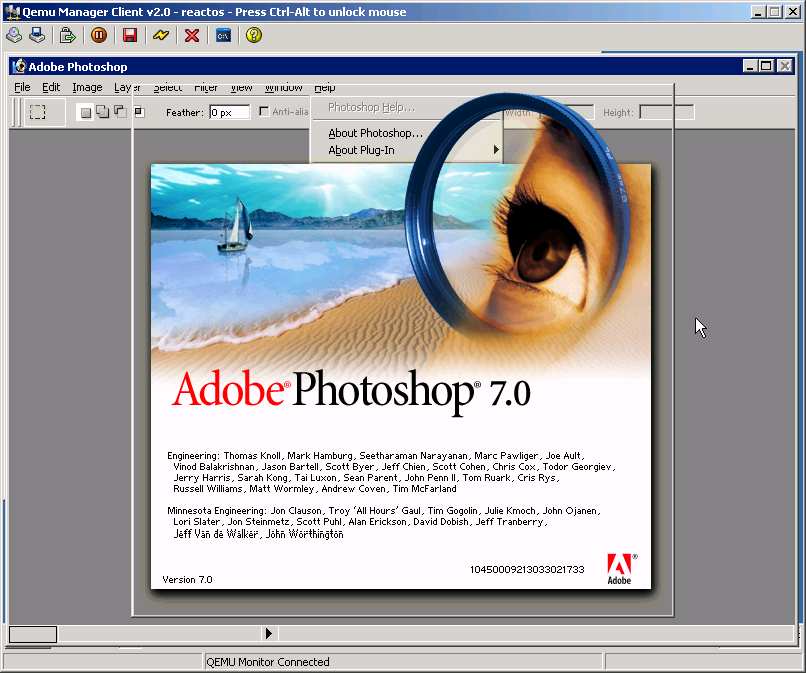The image size is (806, 673).
Task: Select About Plug-In from Help menu
Action: click(x=361, y=150)
